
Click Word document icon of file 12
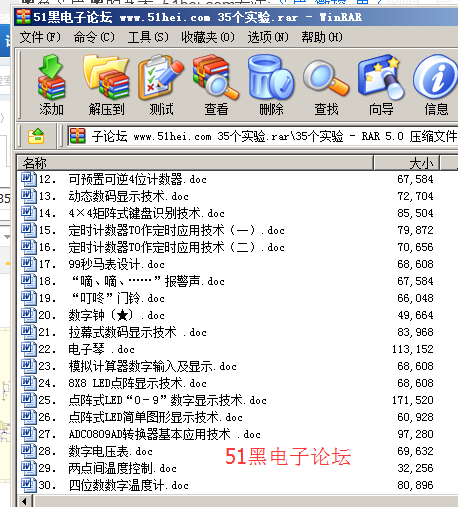[29, 179]
